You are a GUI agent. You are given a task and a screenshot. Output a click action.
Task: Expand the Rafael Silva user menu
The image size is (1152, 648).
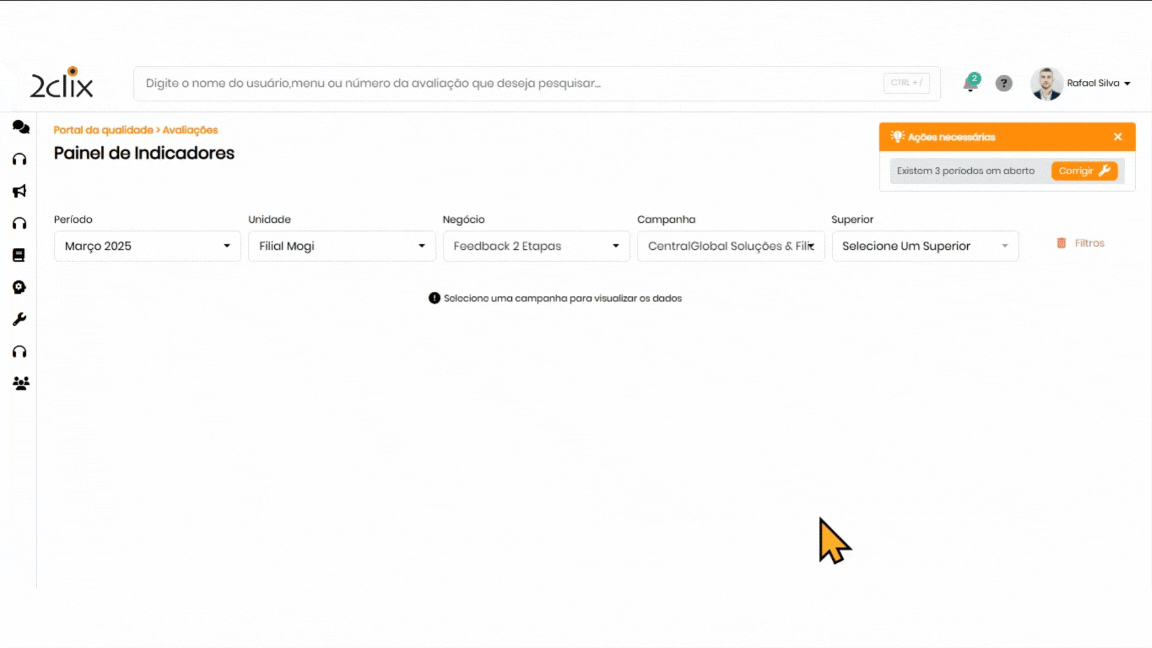point(1098,84)
